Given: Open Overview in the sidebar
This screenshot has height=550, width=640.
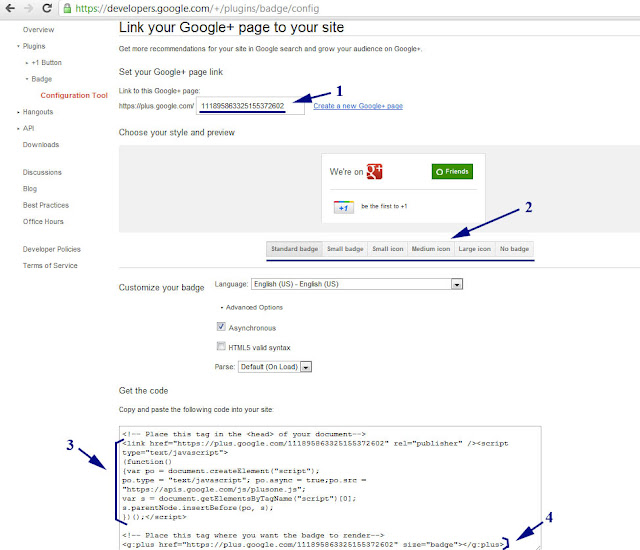Looking at the screenshot, I should tap(38, 30).
